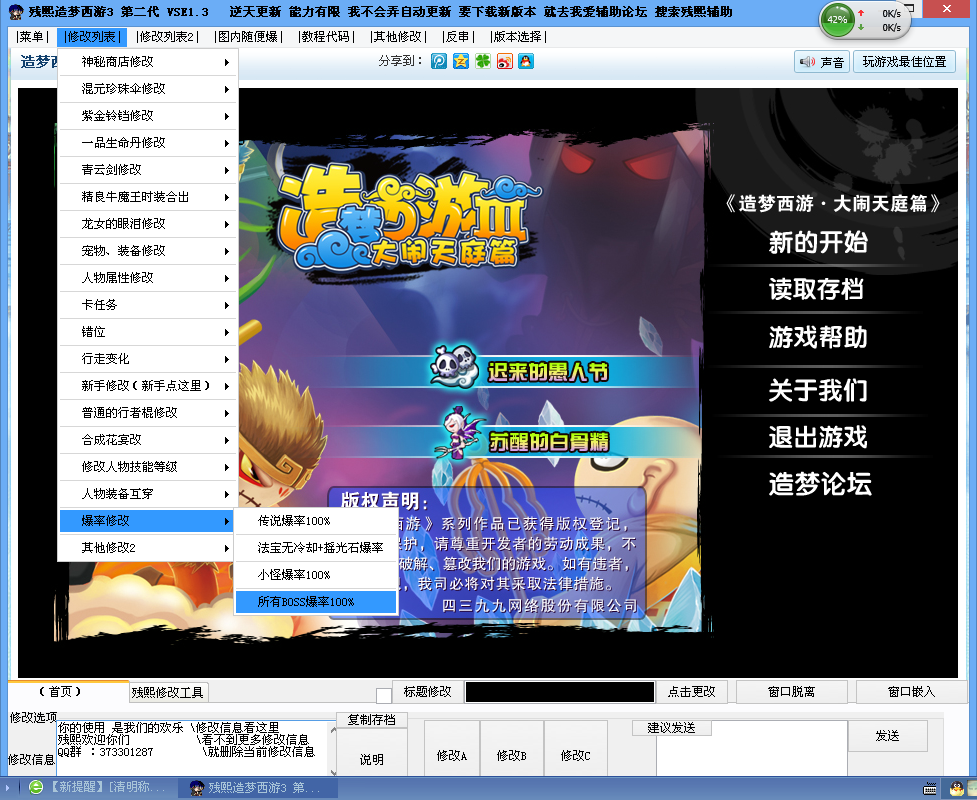Tick the checkbox beside 标题修改
977x800 pixels.
pyautogui.click(x=383, y=695)
